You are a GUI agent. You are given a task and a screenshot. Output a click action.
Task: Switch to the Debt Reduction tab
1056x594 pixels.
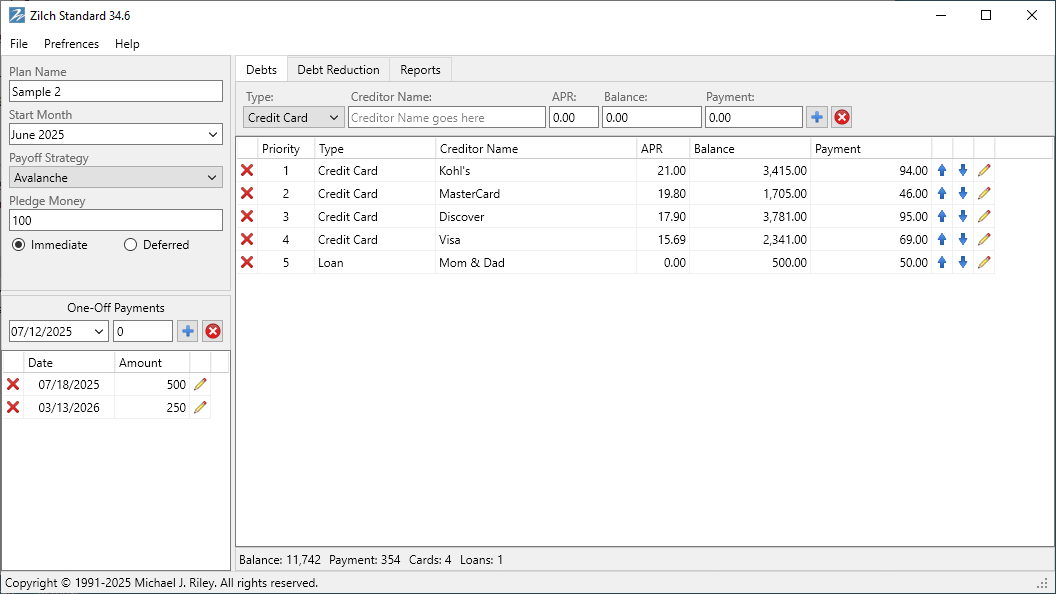(x=338, y=70)
